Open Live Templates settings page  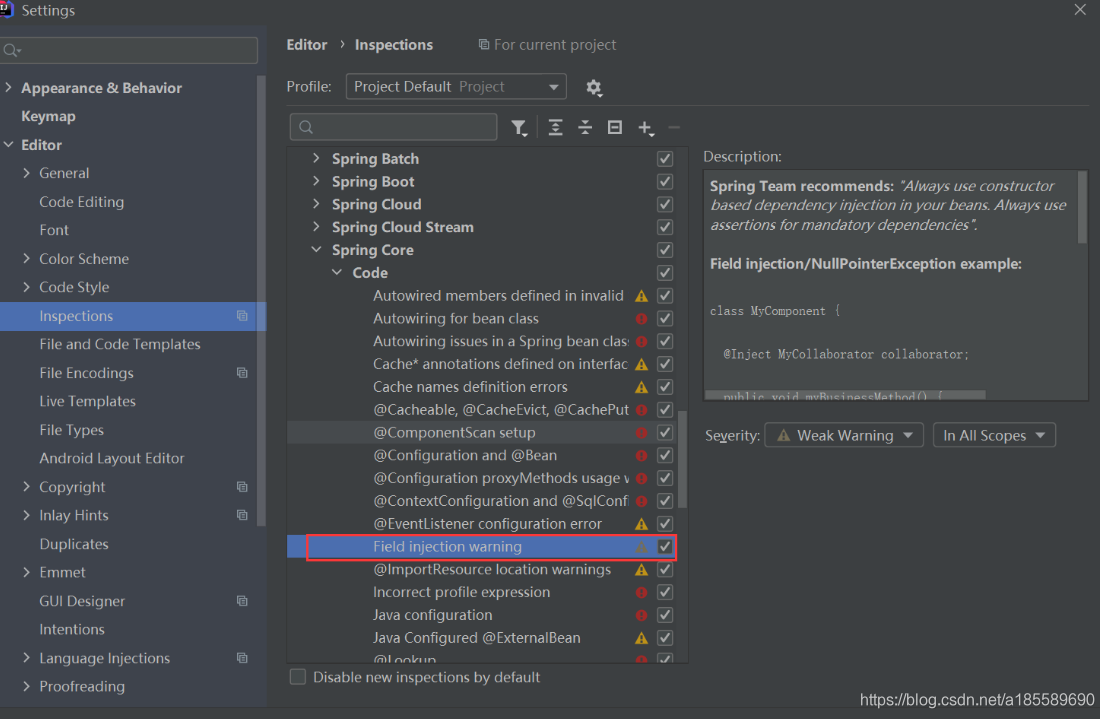pyautogui.click(x=87, y=401)
